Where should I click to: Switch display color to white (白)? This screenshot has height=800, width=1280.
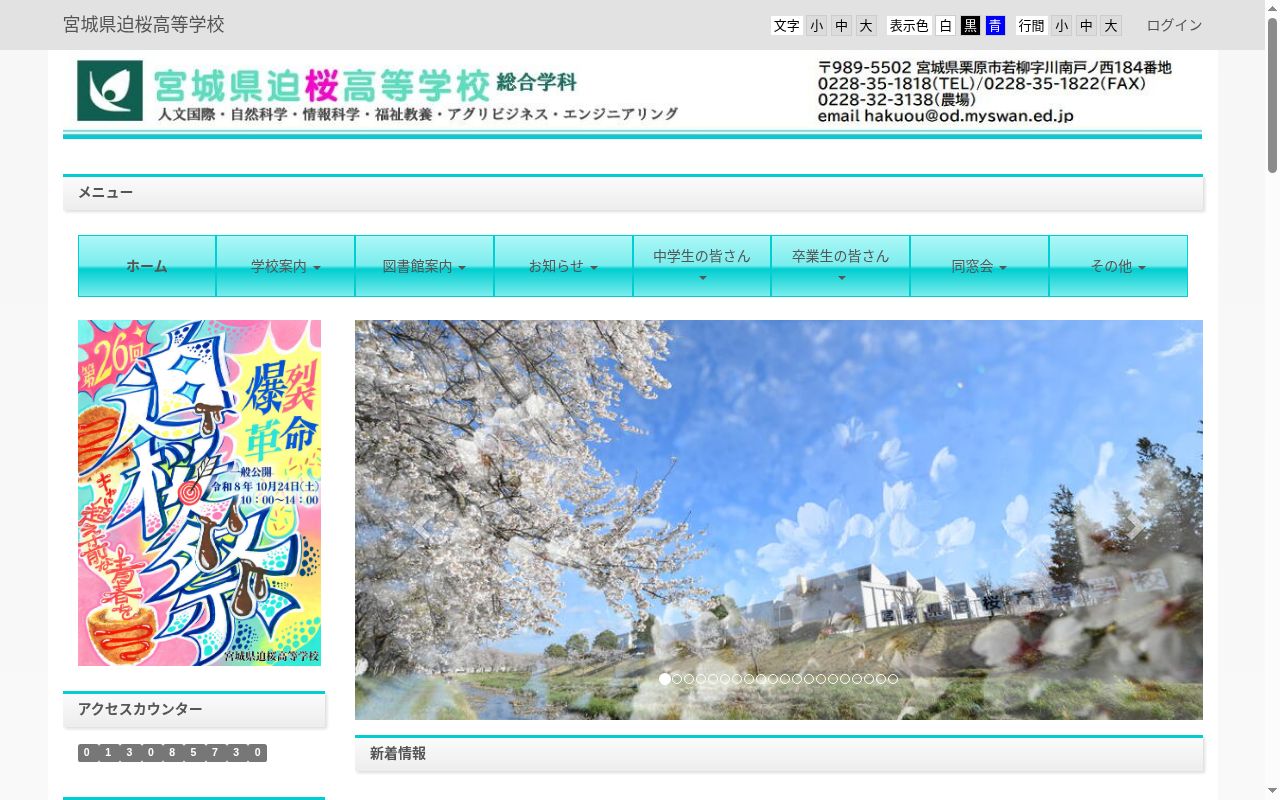945,26
